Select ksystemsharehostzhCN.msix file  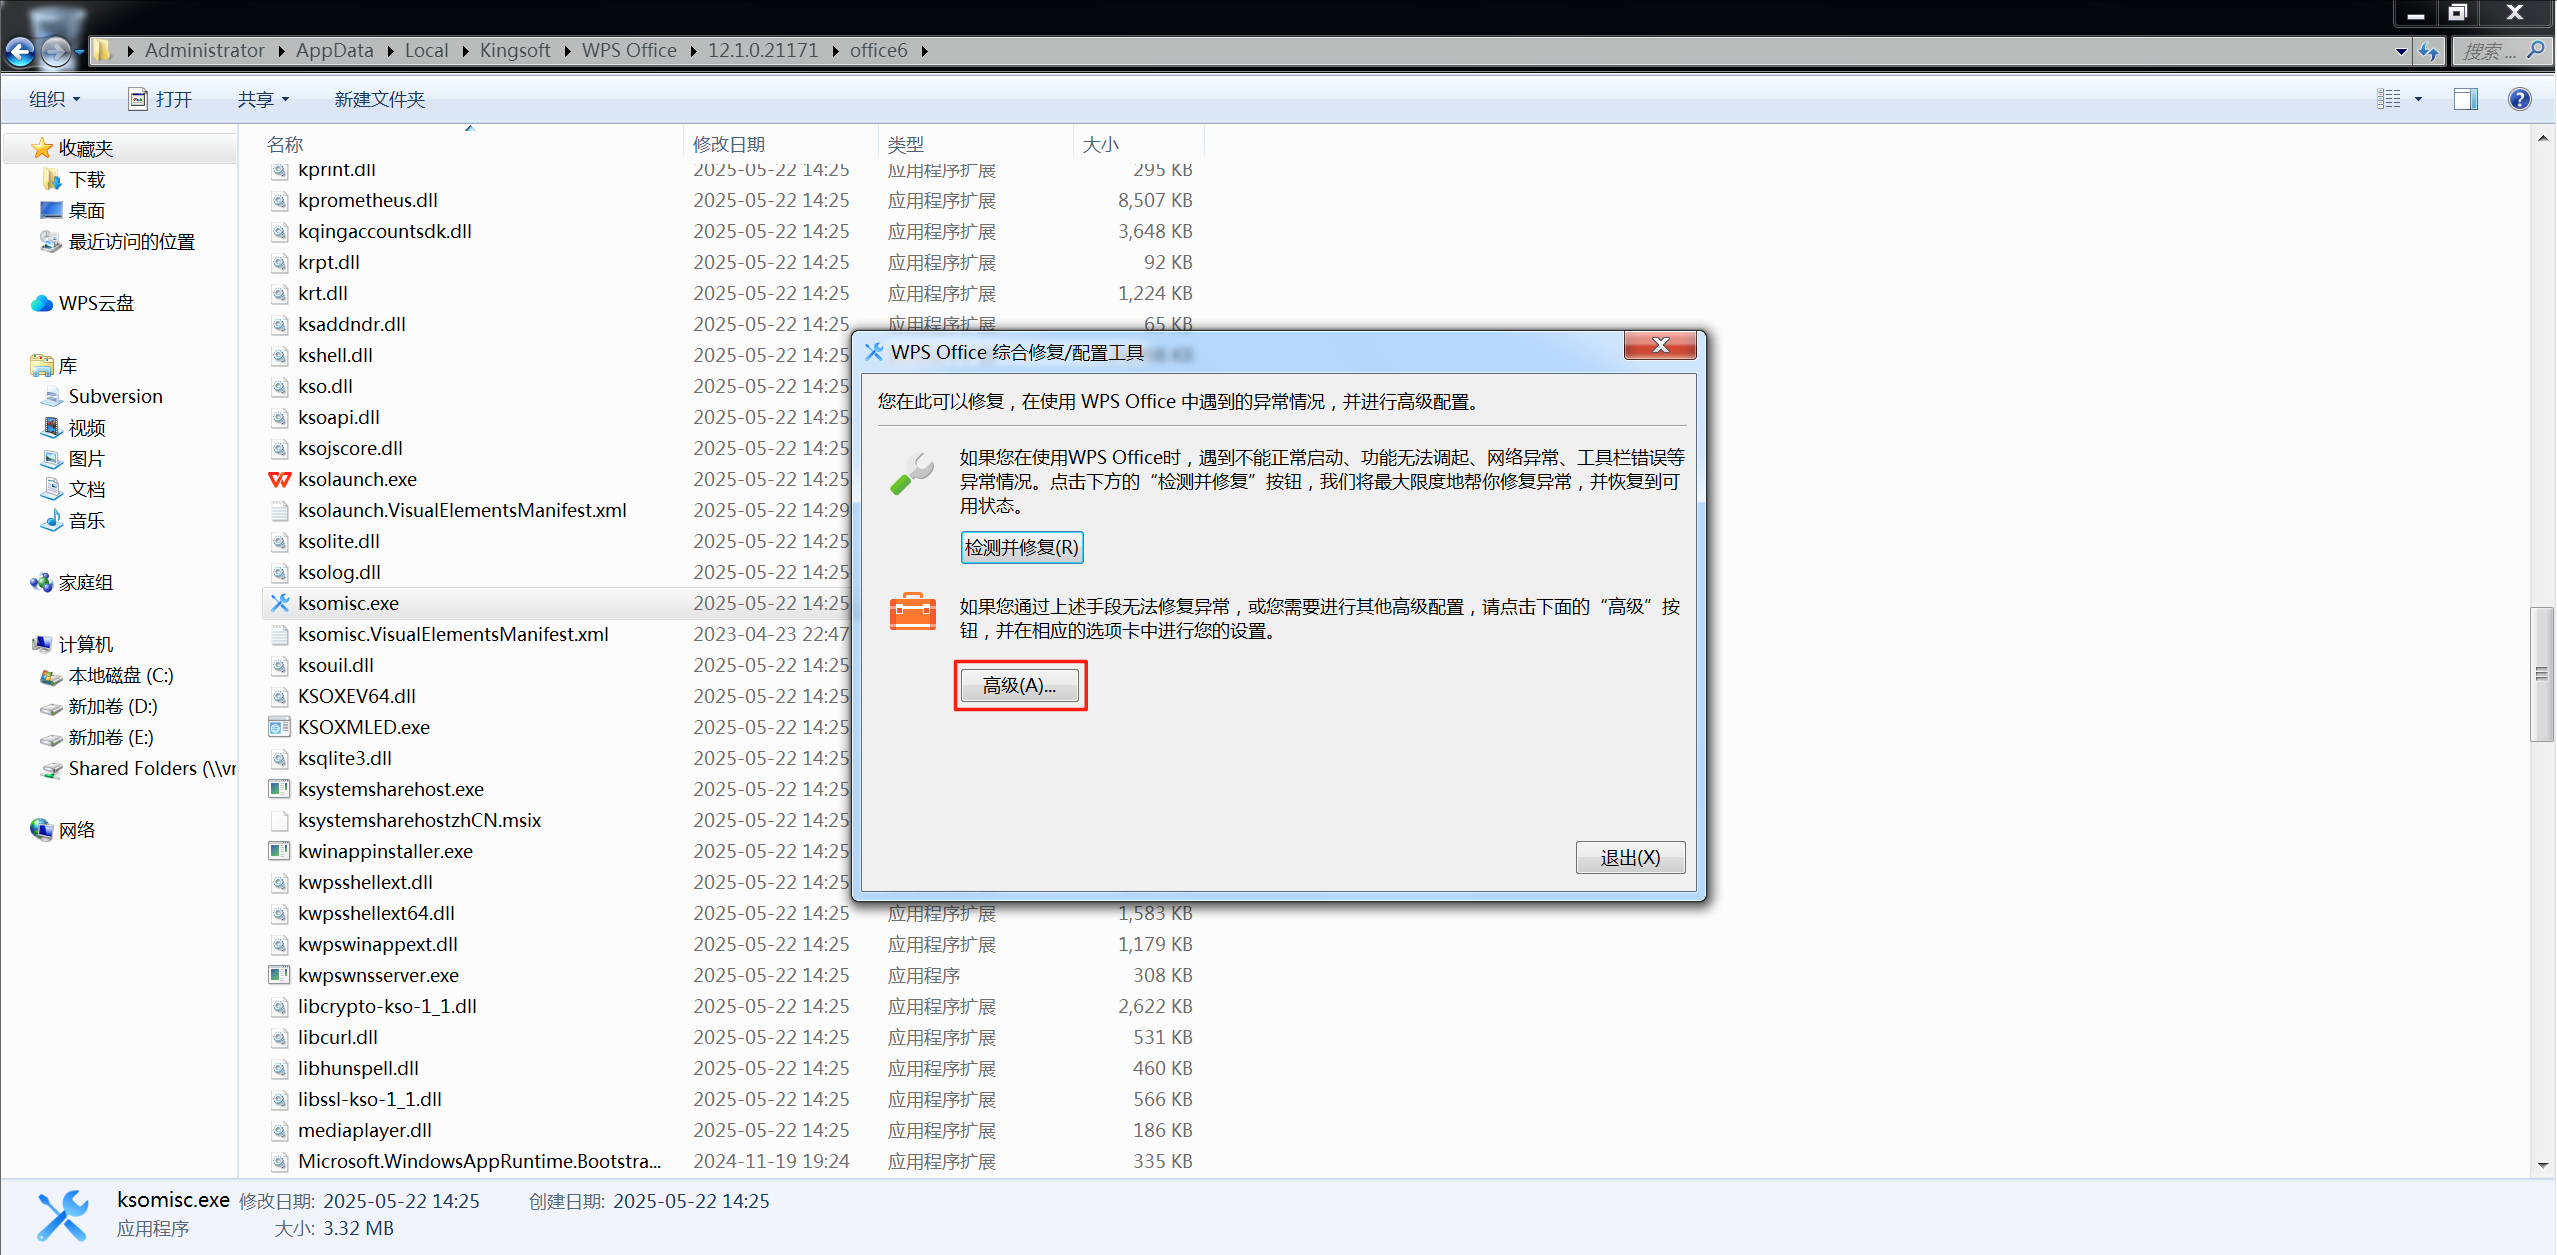coord(419,820)
